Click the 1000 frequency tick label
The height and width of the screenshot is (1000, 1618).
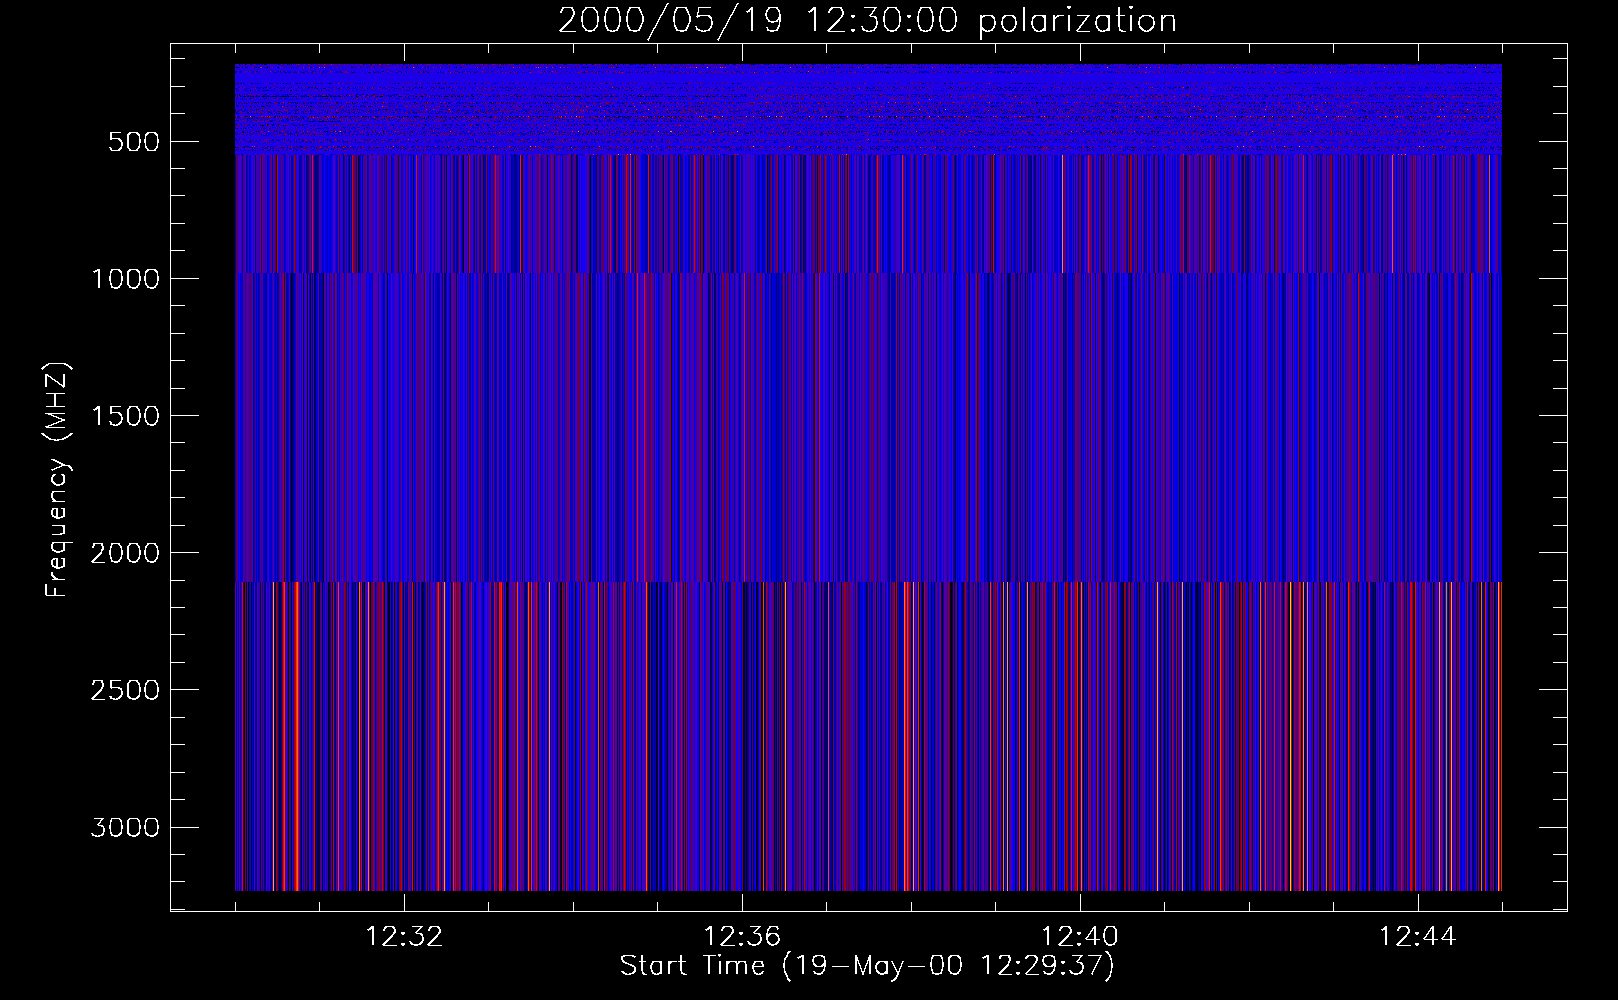[125, 279]
